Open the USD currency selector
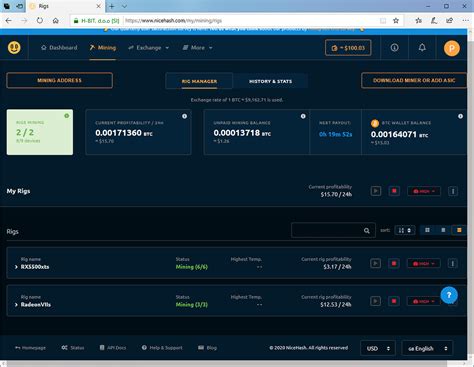The height and width of the screenshot is (367, 474). tap(378, 348)
